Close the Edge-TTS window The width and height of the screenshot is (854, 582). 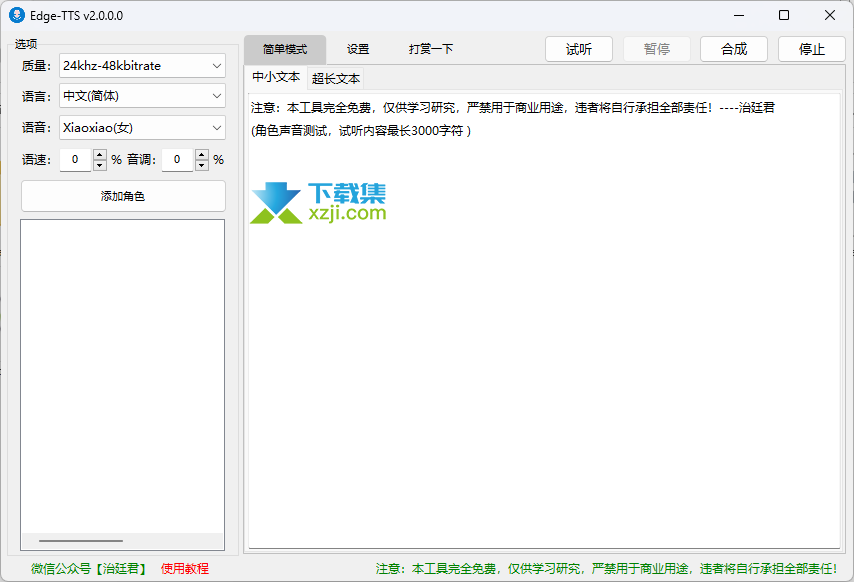(x=829, y=15)
